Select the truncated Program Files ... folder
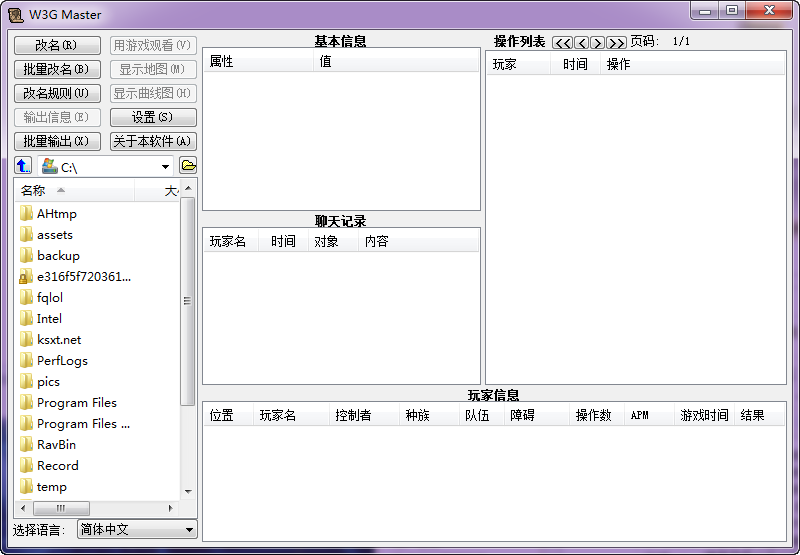This screenshot has width=800, height=555. coord(83,424)
